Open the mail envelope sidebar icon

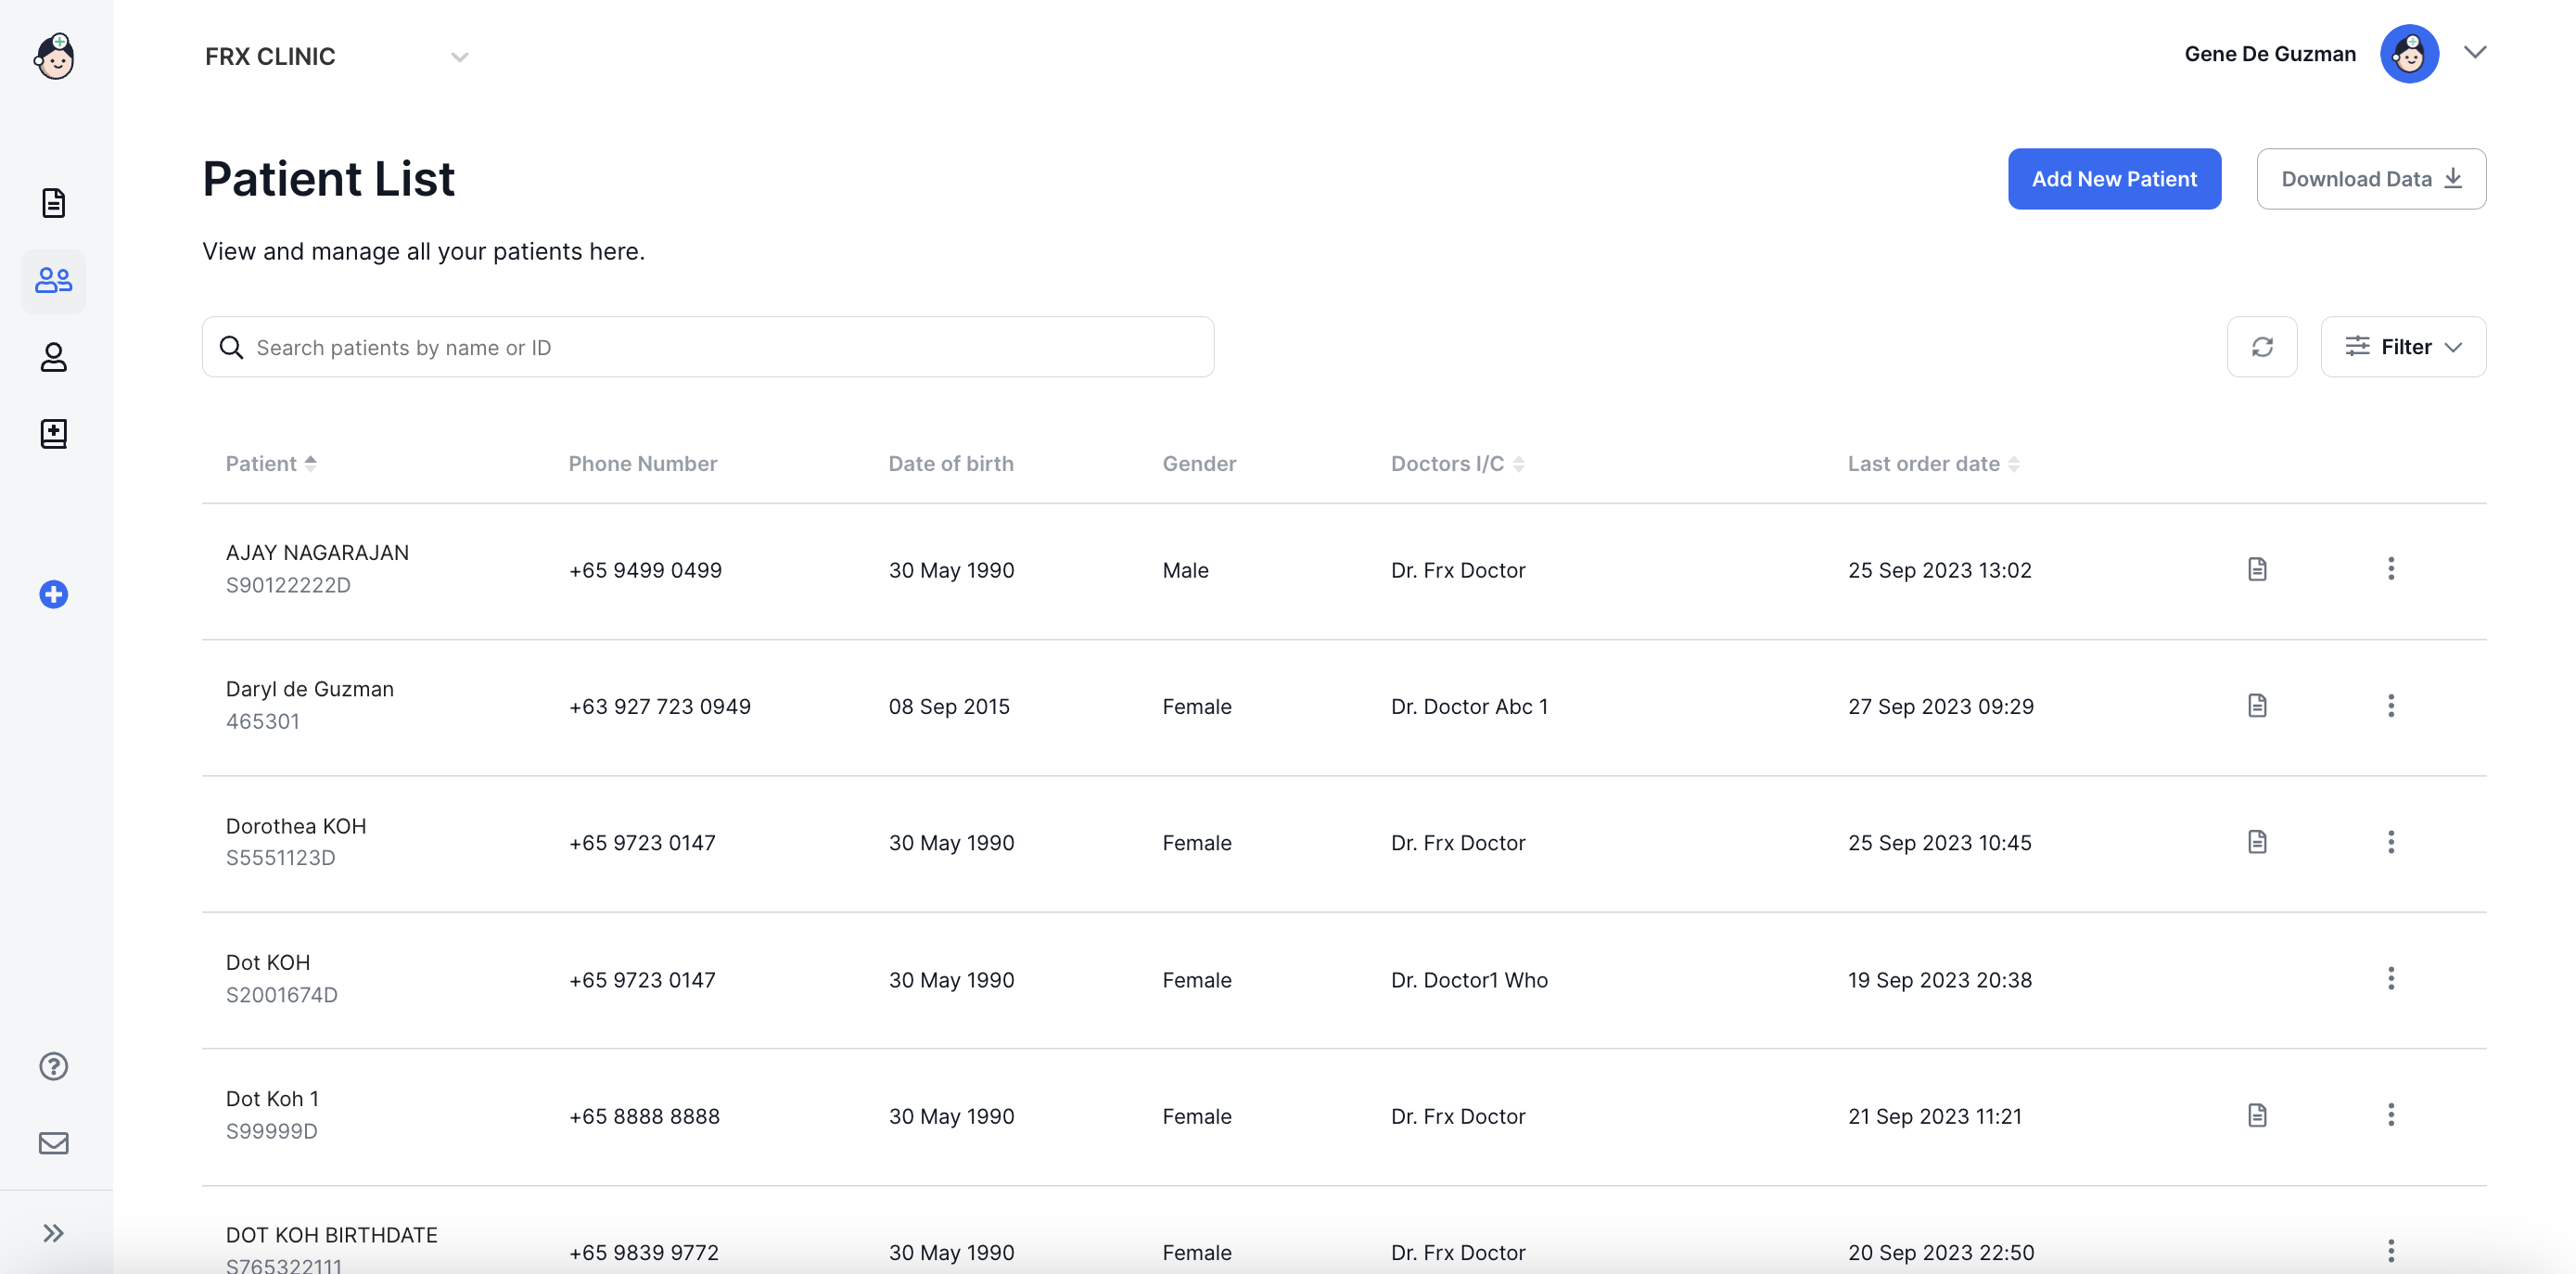coord(53,1143)
